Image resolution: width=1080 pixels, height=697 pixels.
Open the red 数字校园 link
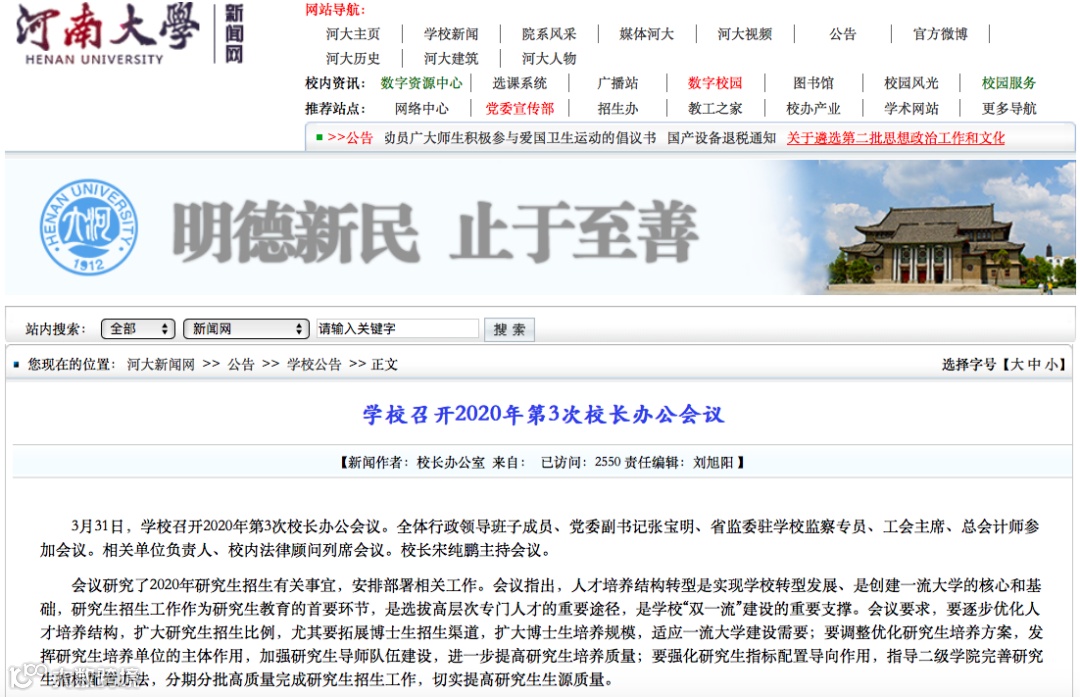click(x=715, y=83)
